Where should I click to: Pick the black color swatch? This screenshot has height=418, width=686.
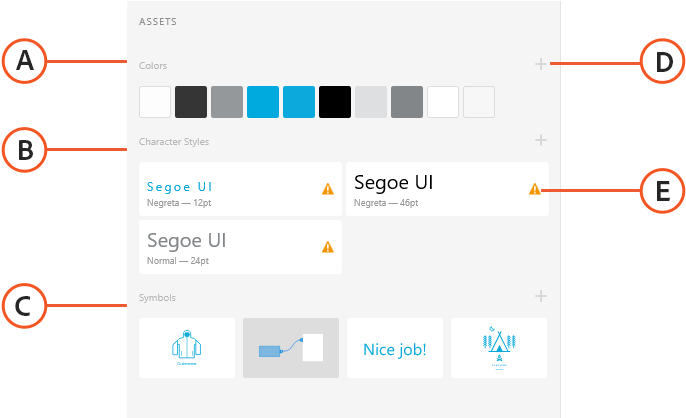pos(335,102)
